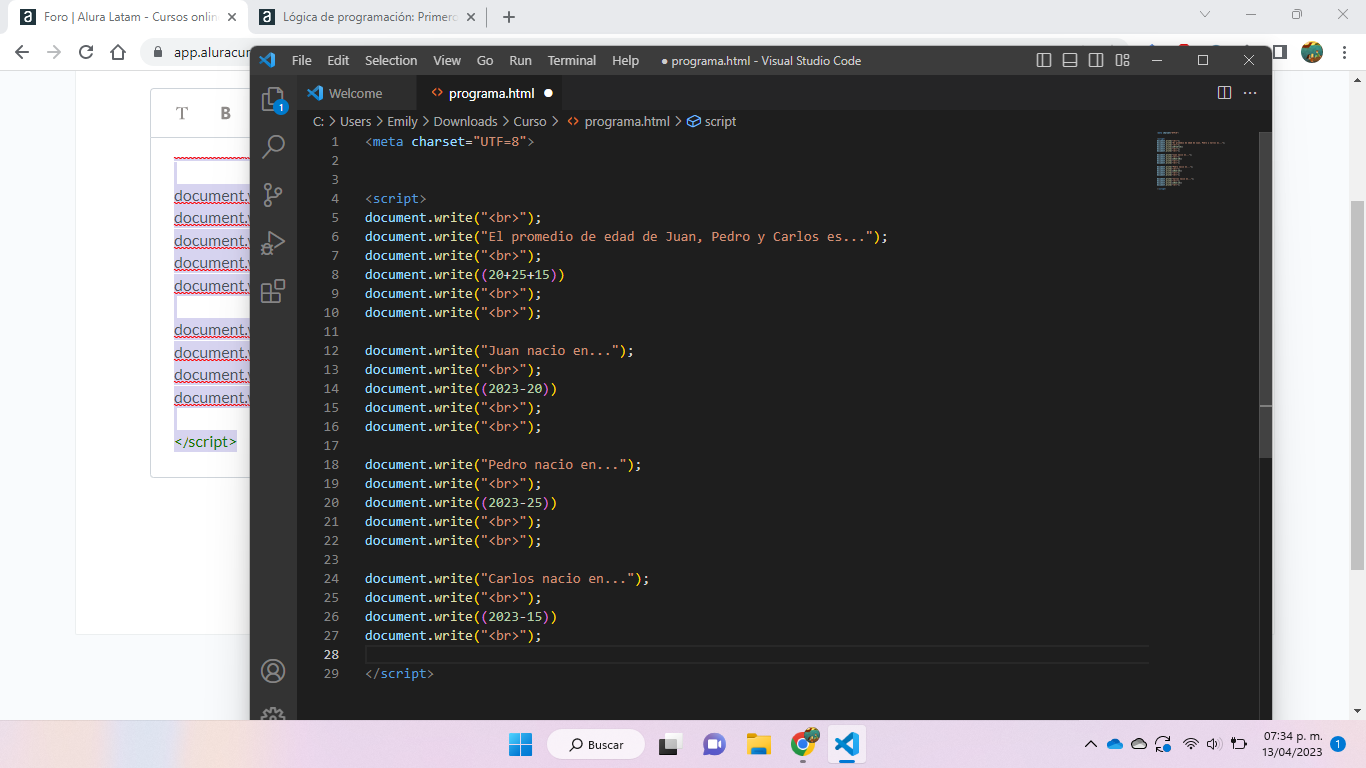Open the Selection menu
This screenshot has width=1366, height=768.
coord(391,60)
